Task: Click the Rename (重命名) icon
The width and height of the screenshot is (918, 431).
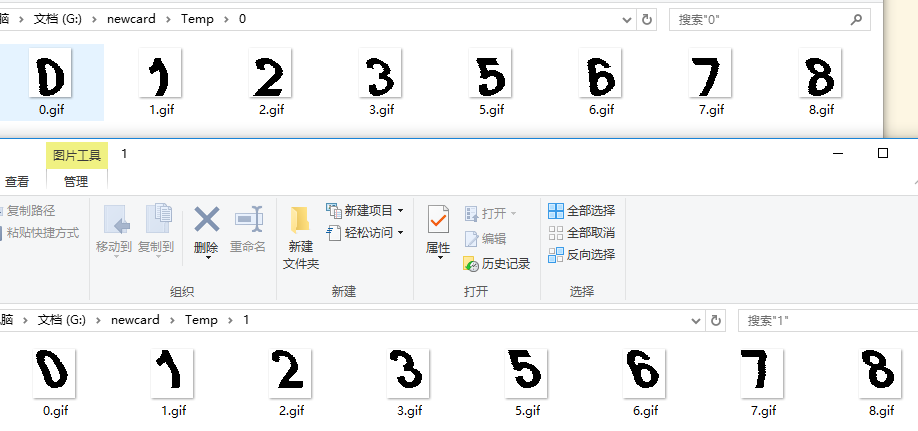Action: [248, 219]
